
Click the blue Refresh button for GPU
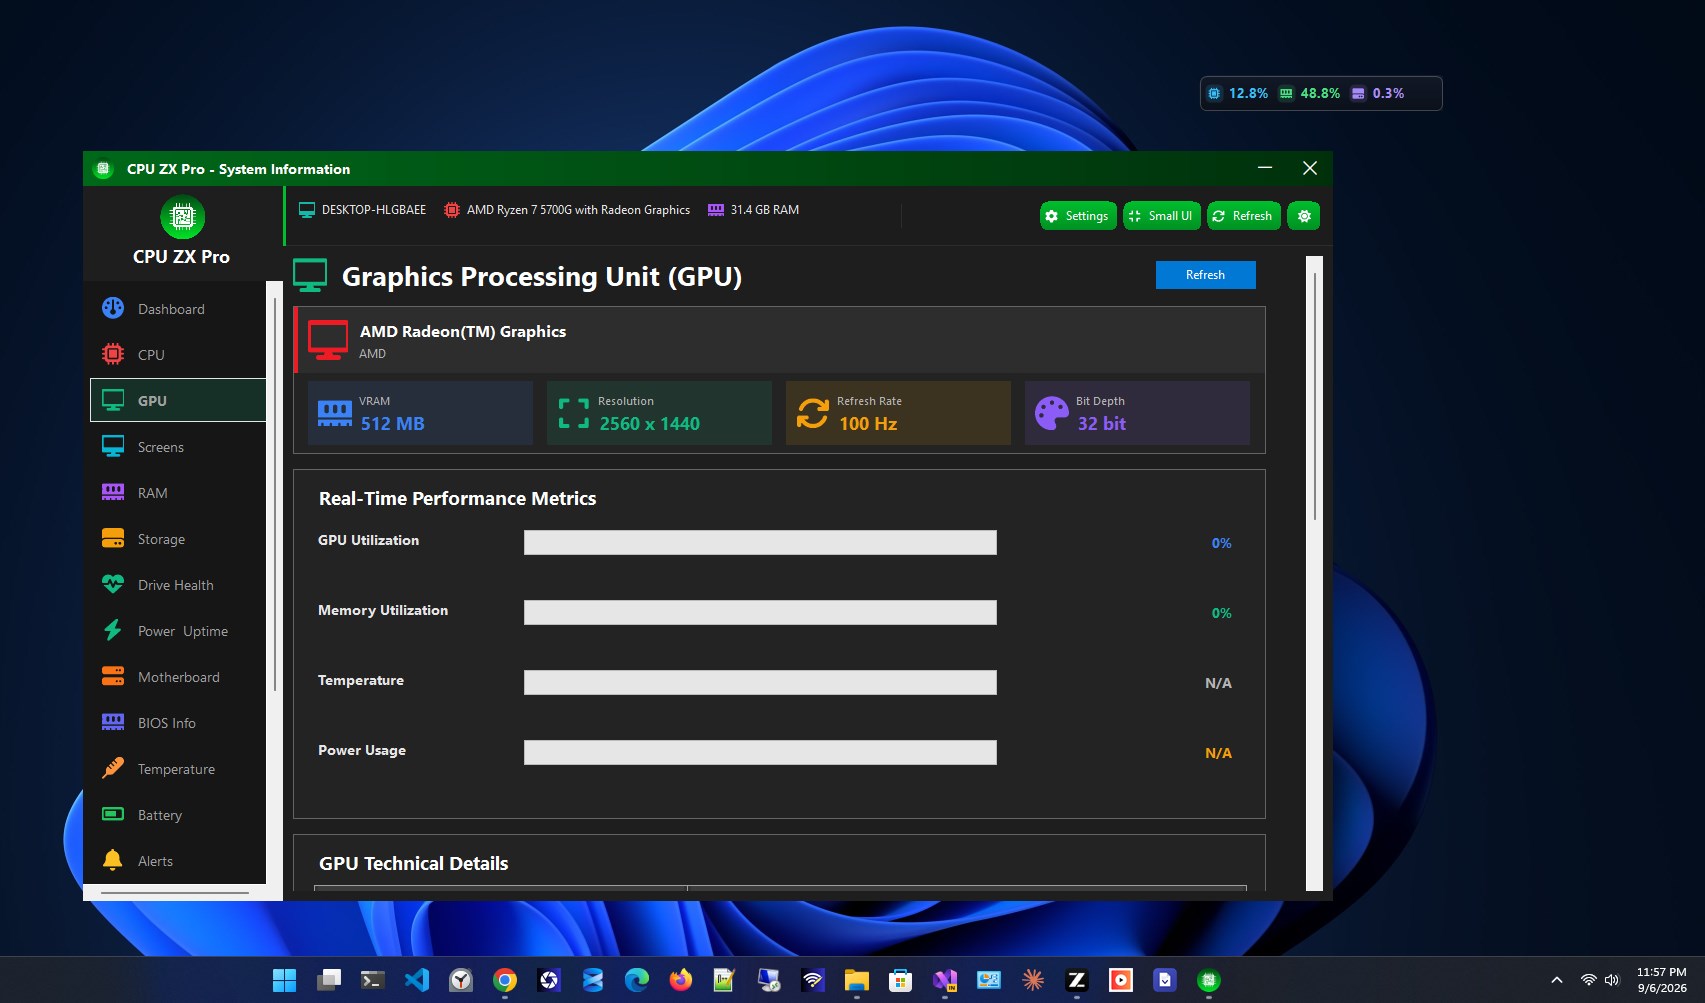(1205, 275)
